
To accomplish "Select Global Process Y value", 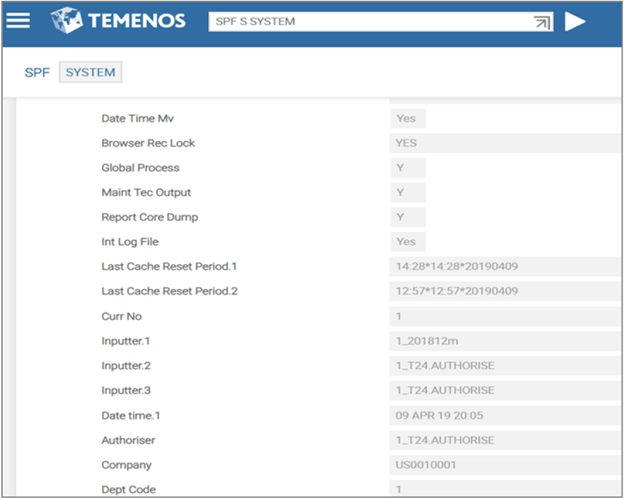I will tap(407, 168).
